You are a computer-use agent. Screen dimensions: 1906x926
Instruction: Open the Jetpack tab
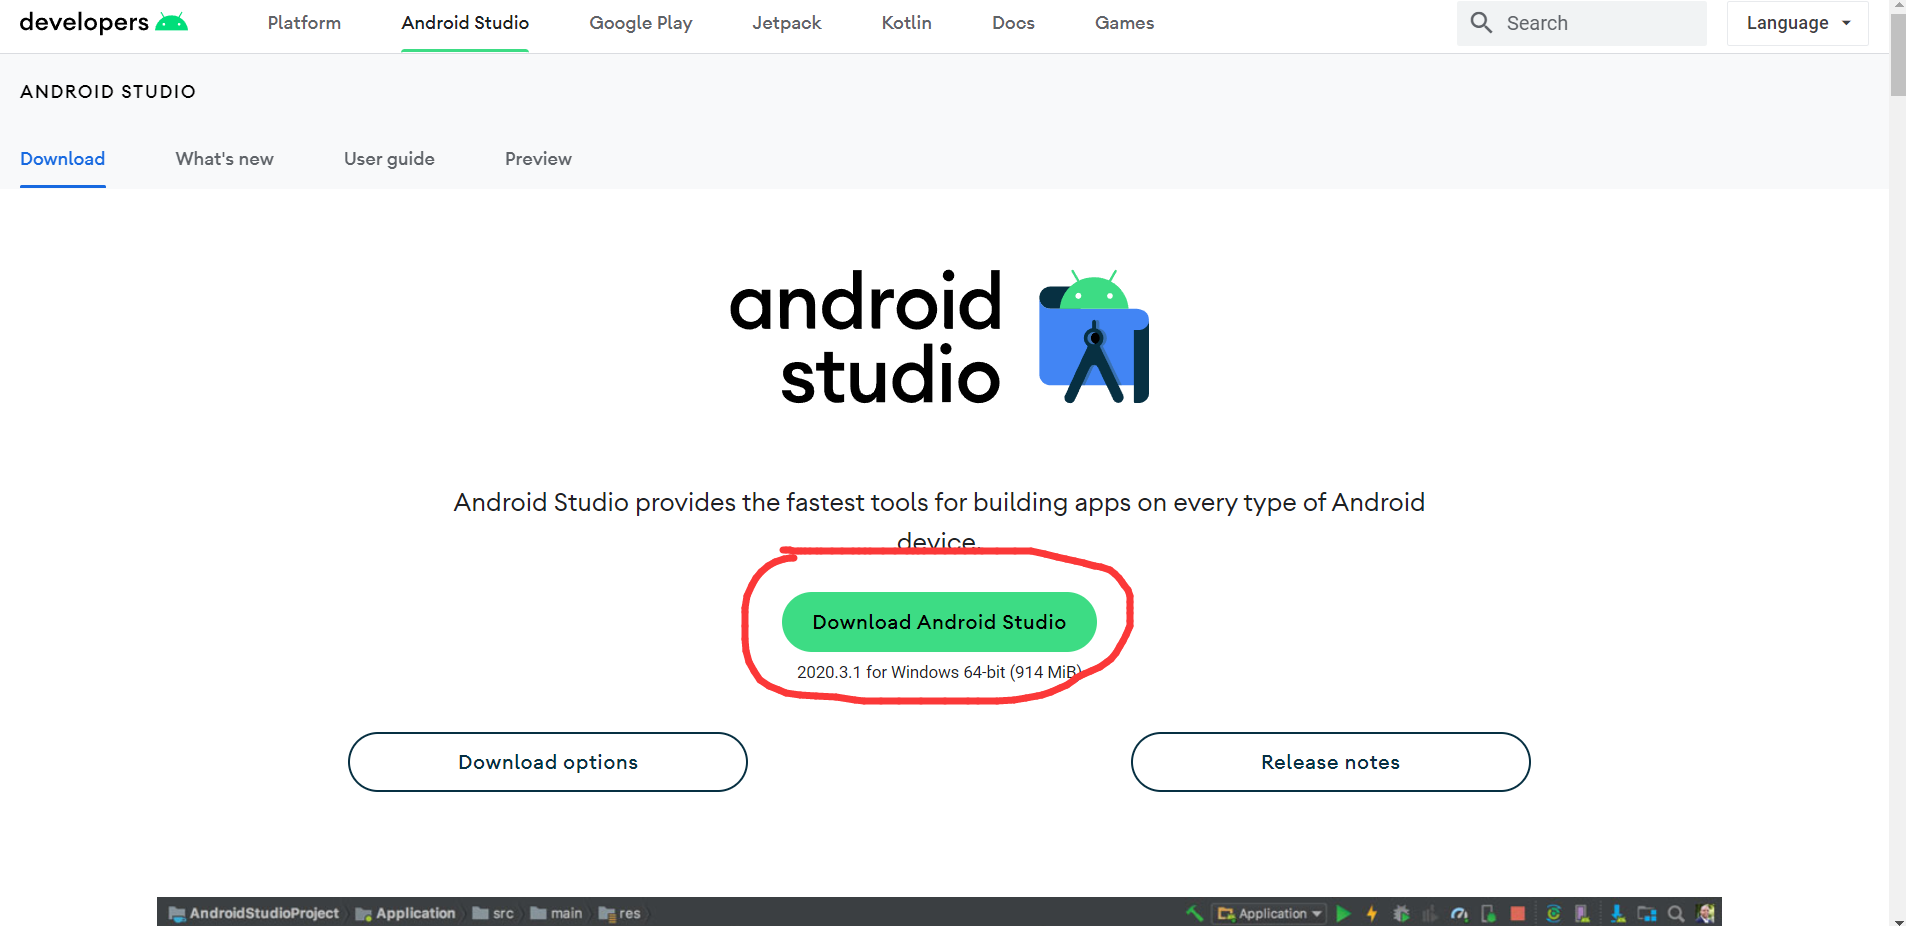[x=787, y=23]
